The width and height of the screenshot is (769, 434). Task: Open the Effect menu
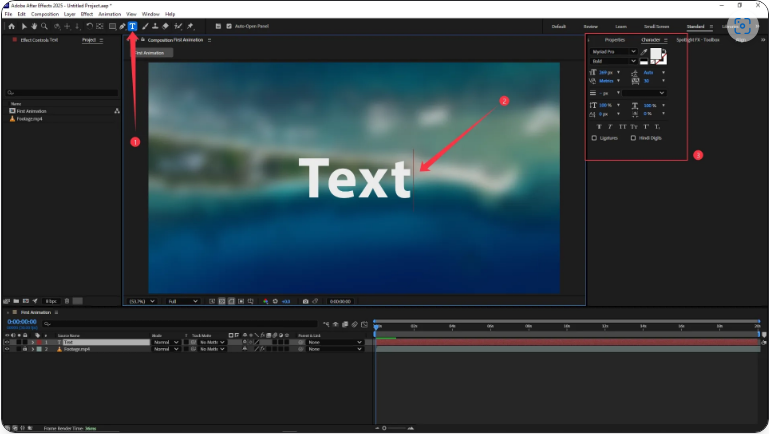87,14
